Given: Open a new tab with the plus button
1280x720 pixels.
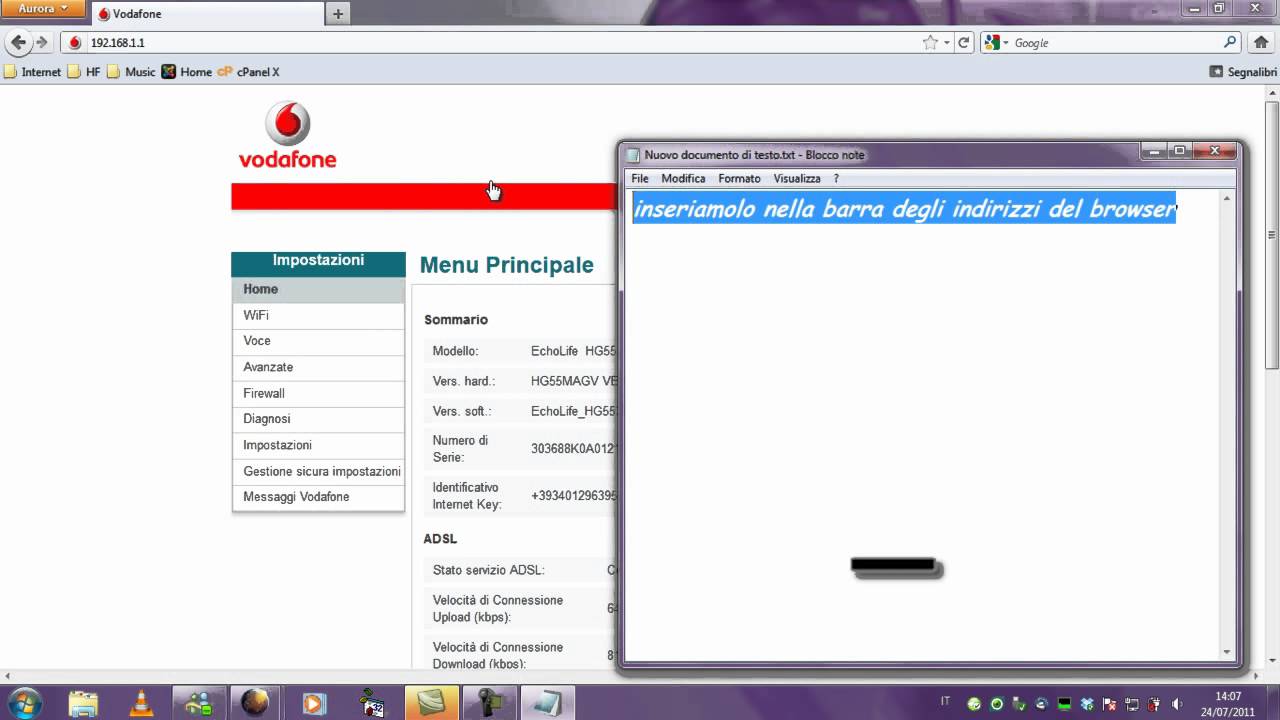Looking at the screenshot, I should [x=338, y=14].
